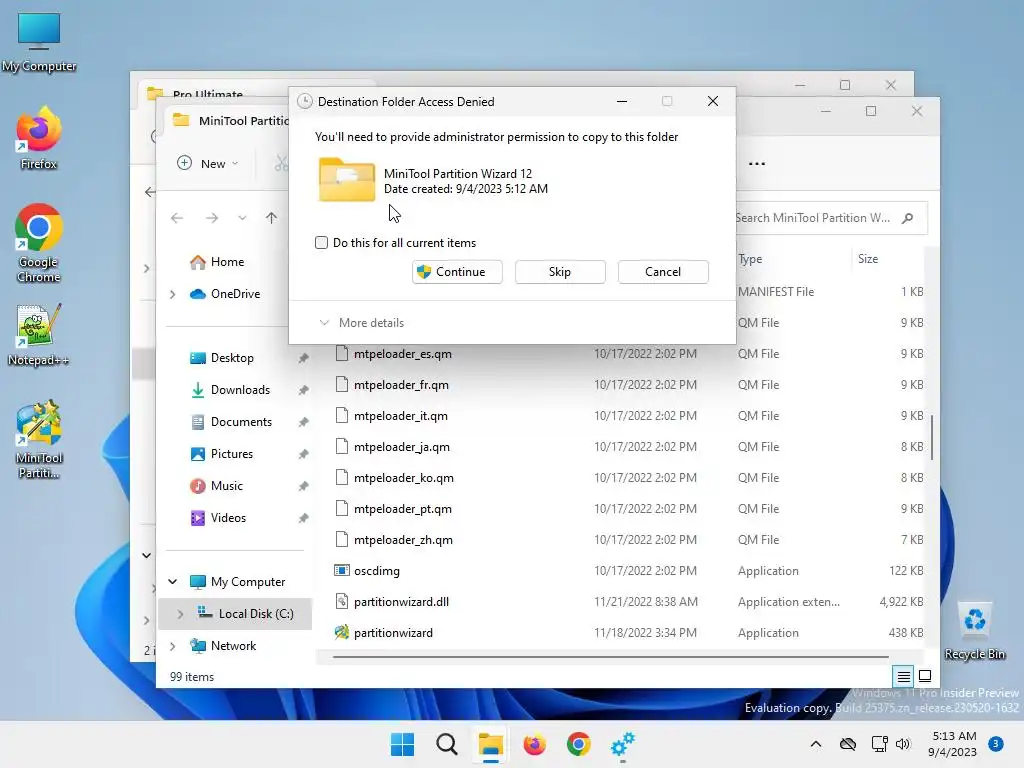Screen dimensions: 1024x768
Task: Open the clock showing 5:13 AM
Action: [x=953, y=744]
